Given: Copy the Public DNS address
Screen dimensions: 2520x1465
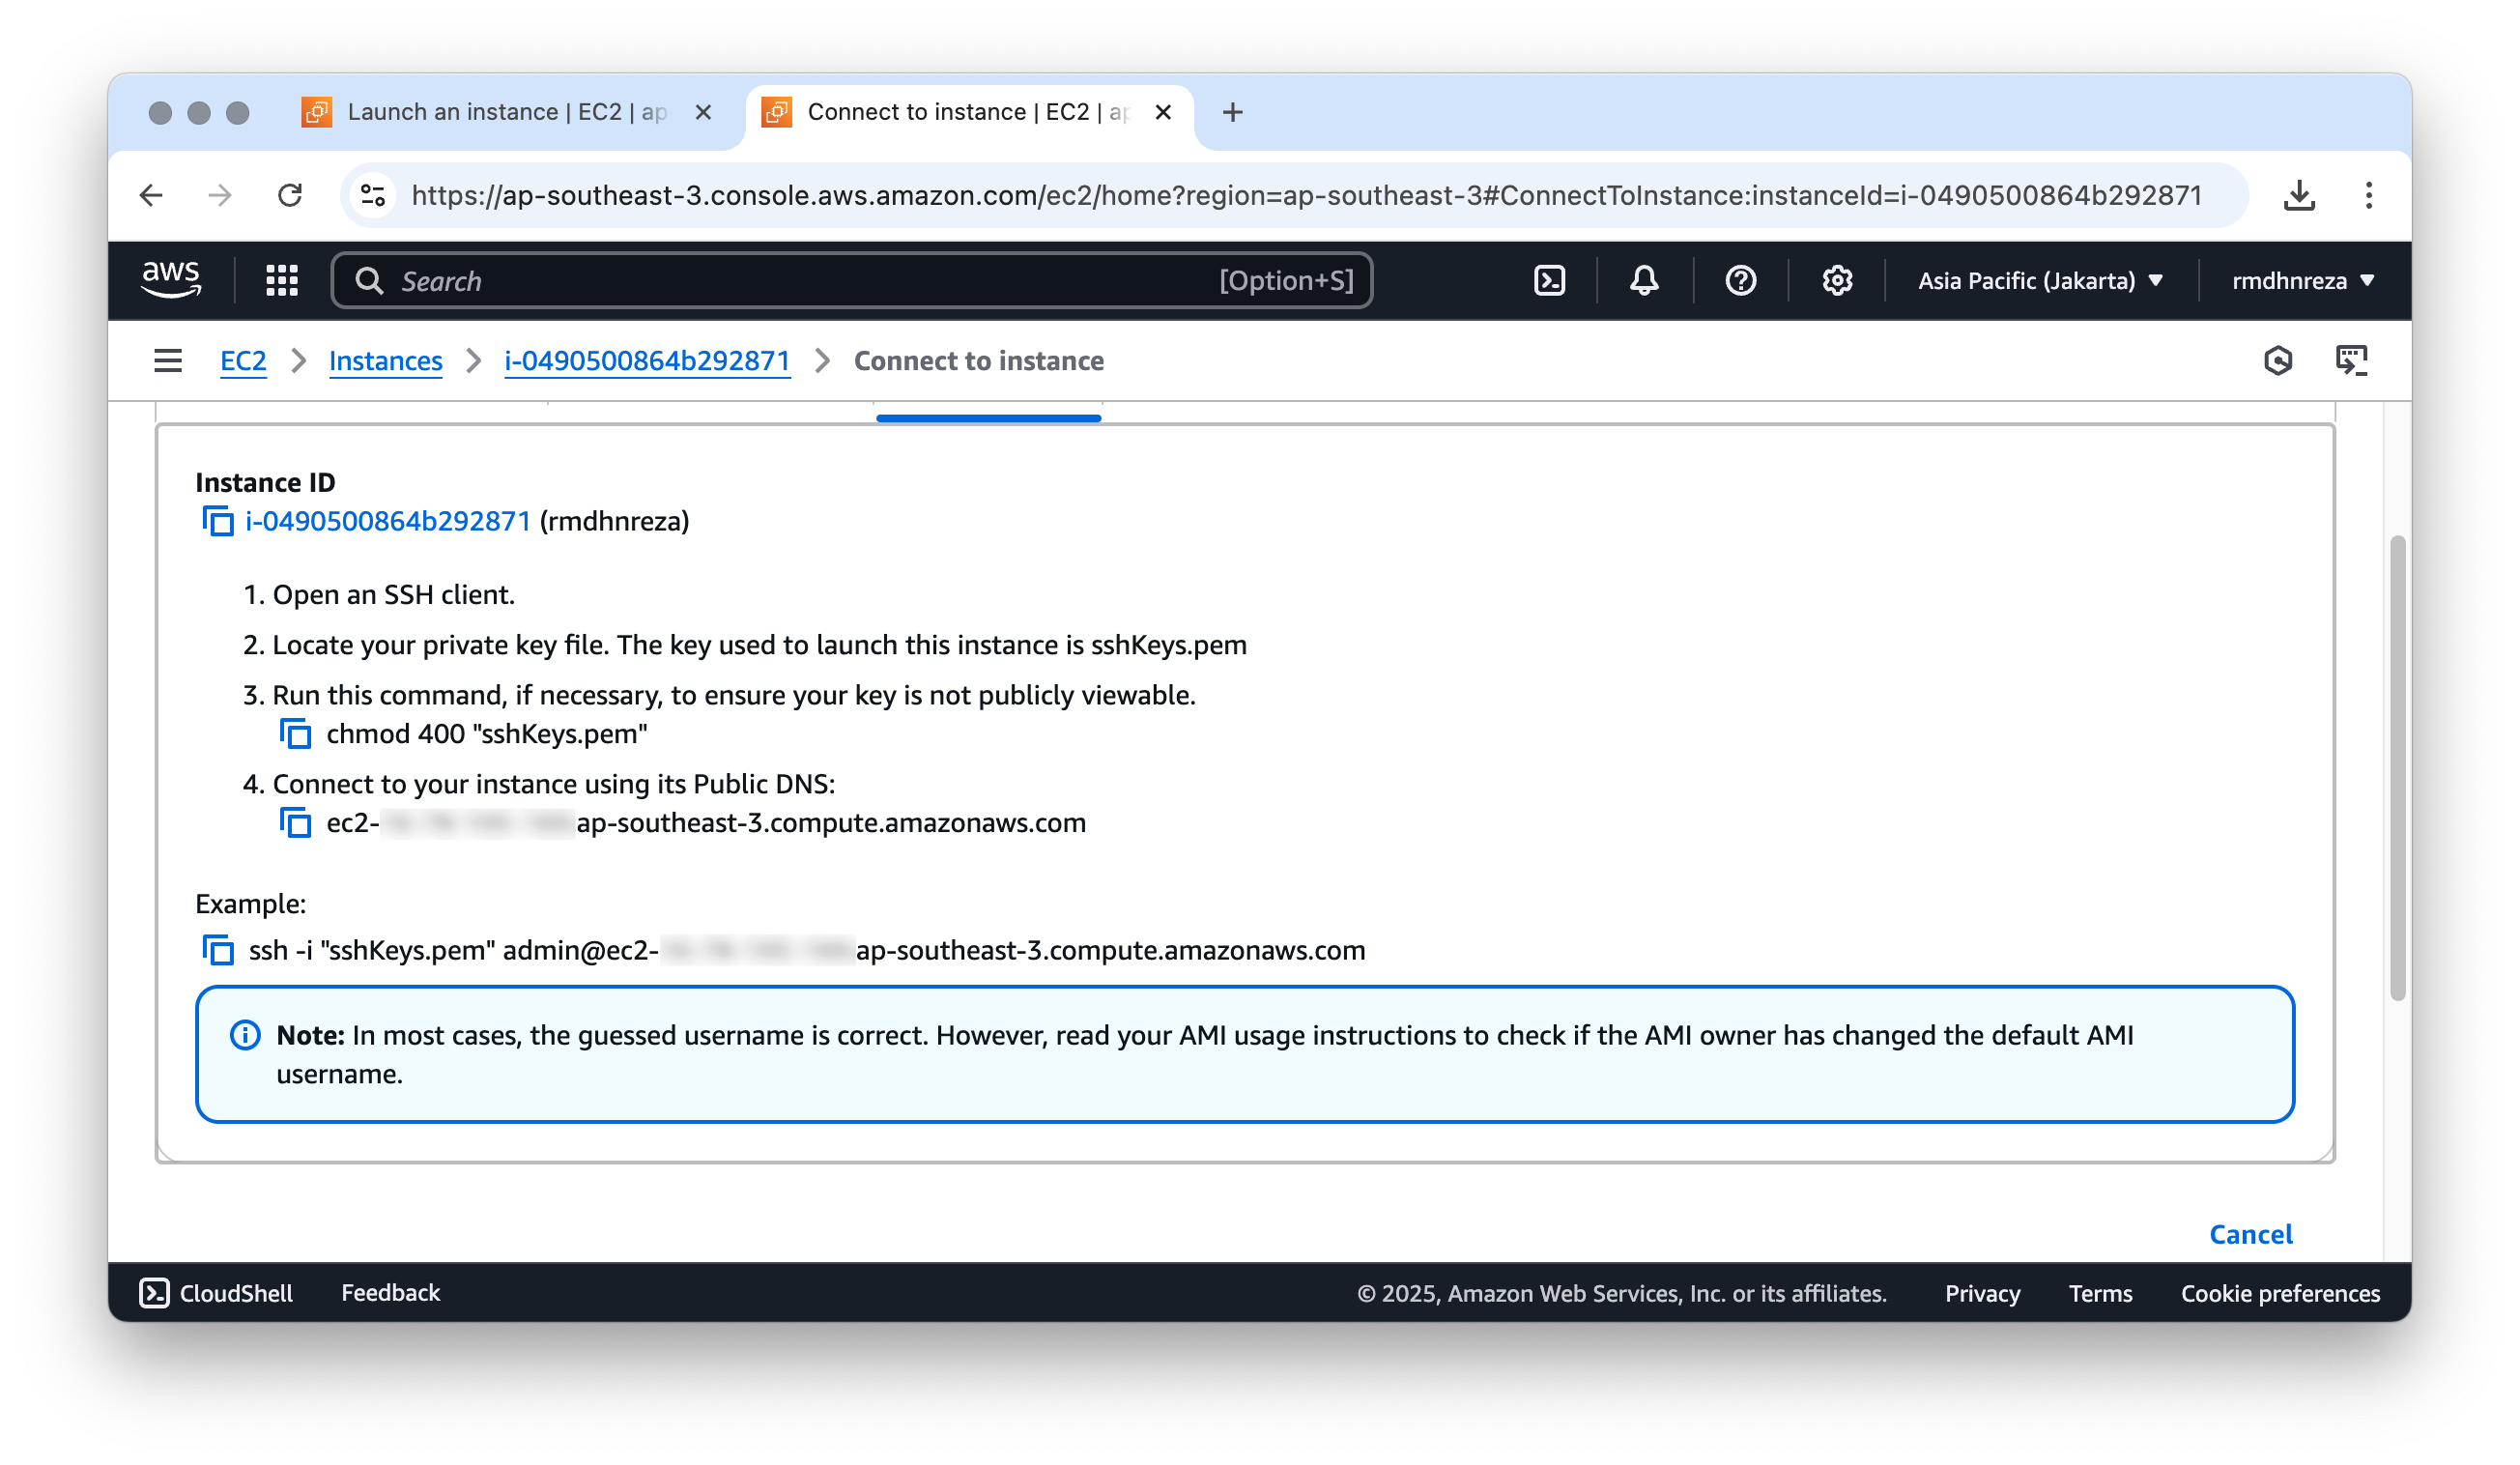Looking at the screenshot, I should coord(295,824).
